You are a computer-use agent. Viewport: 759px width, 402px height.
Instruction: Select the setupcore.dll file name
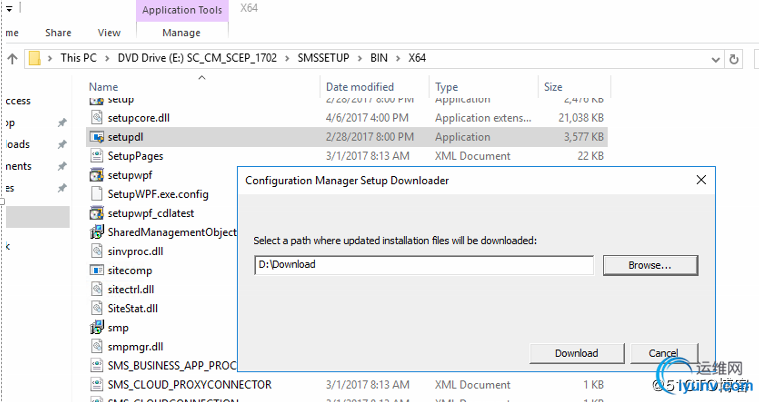pos(138,118)
